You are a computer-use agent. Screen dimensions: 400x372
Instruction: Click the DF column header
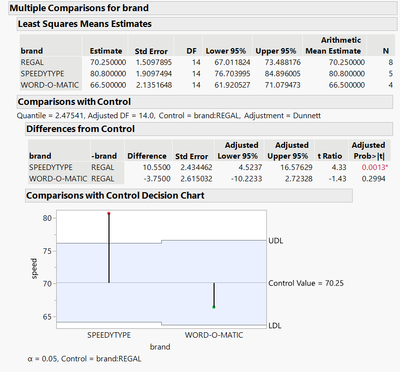coord(191,51)
